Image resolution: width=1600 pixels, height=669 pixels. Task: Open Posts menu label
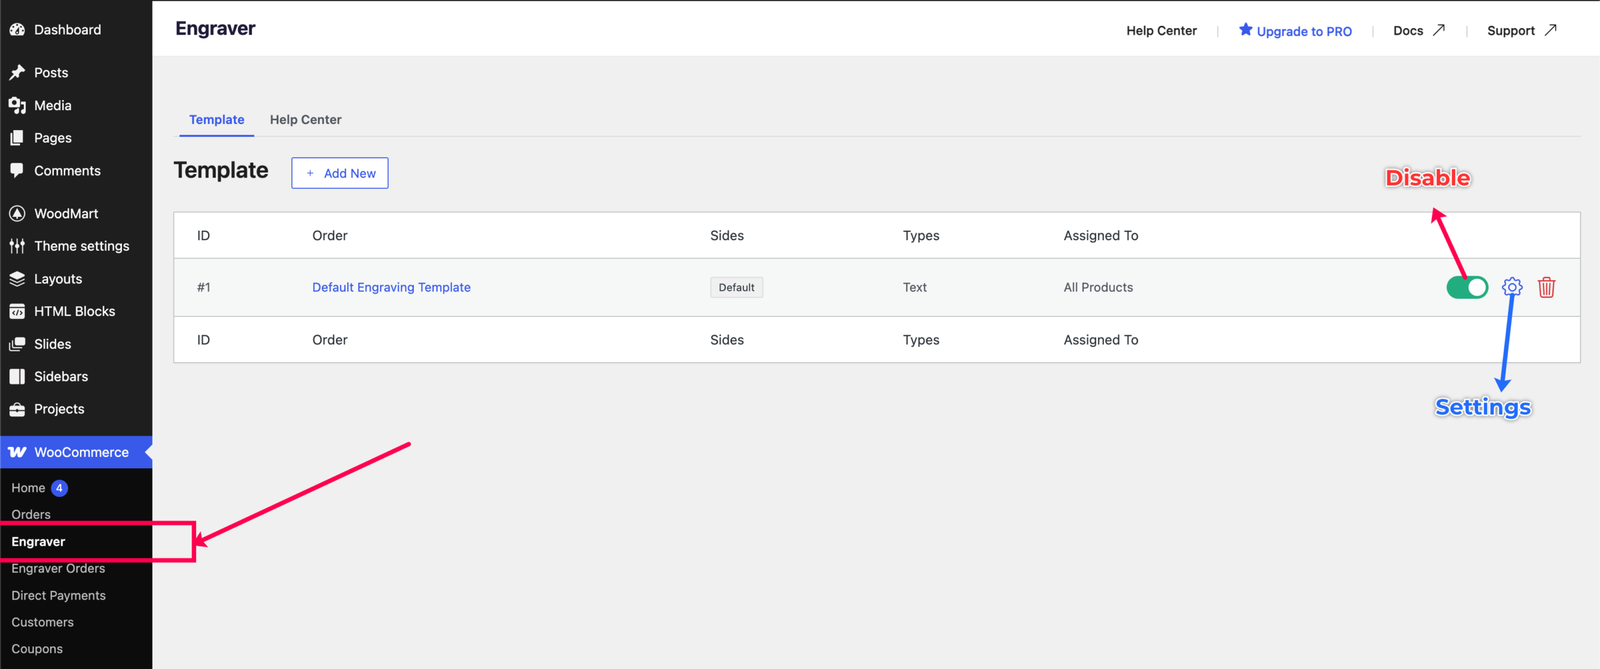tap(51, 72)
